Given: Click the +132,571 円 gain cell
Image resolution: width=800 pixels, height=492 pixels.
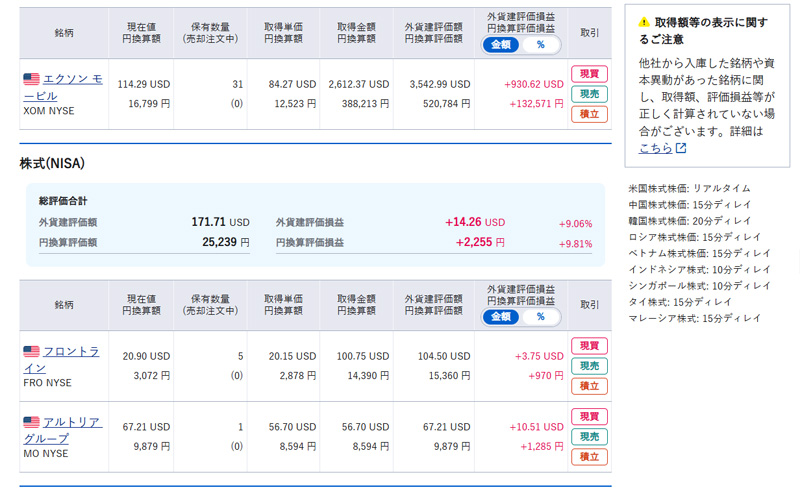Looking at the screenshot, I should point(536,104).
